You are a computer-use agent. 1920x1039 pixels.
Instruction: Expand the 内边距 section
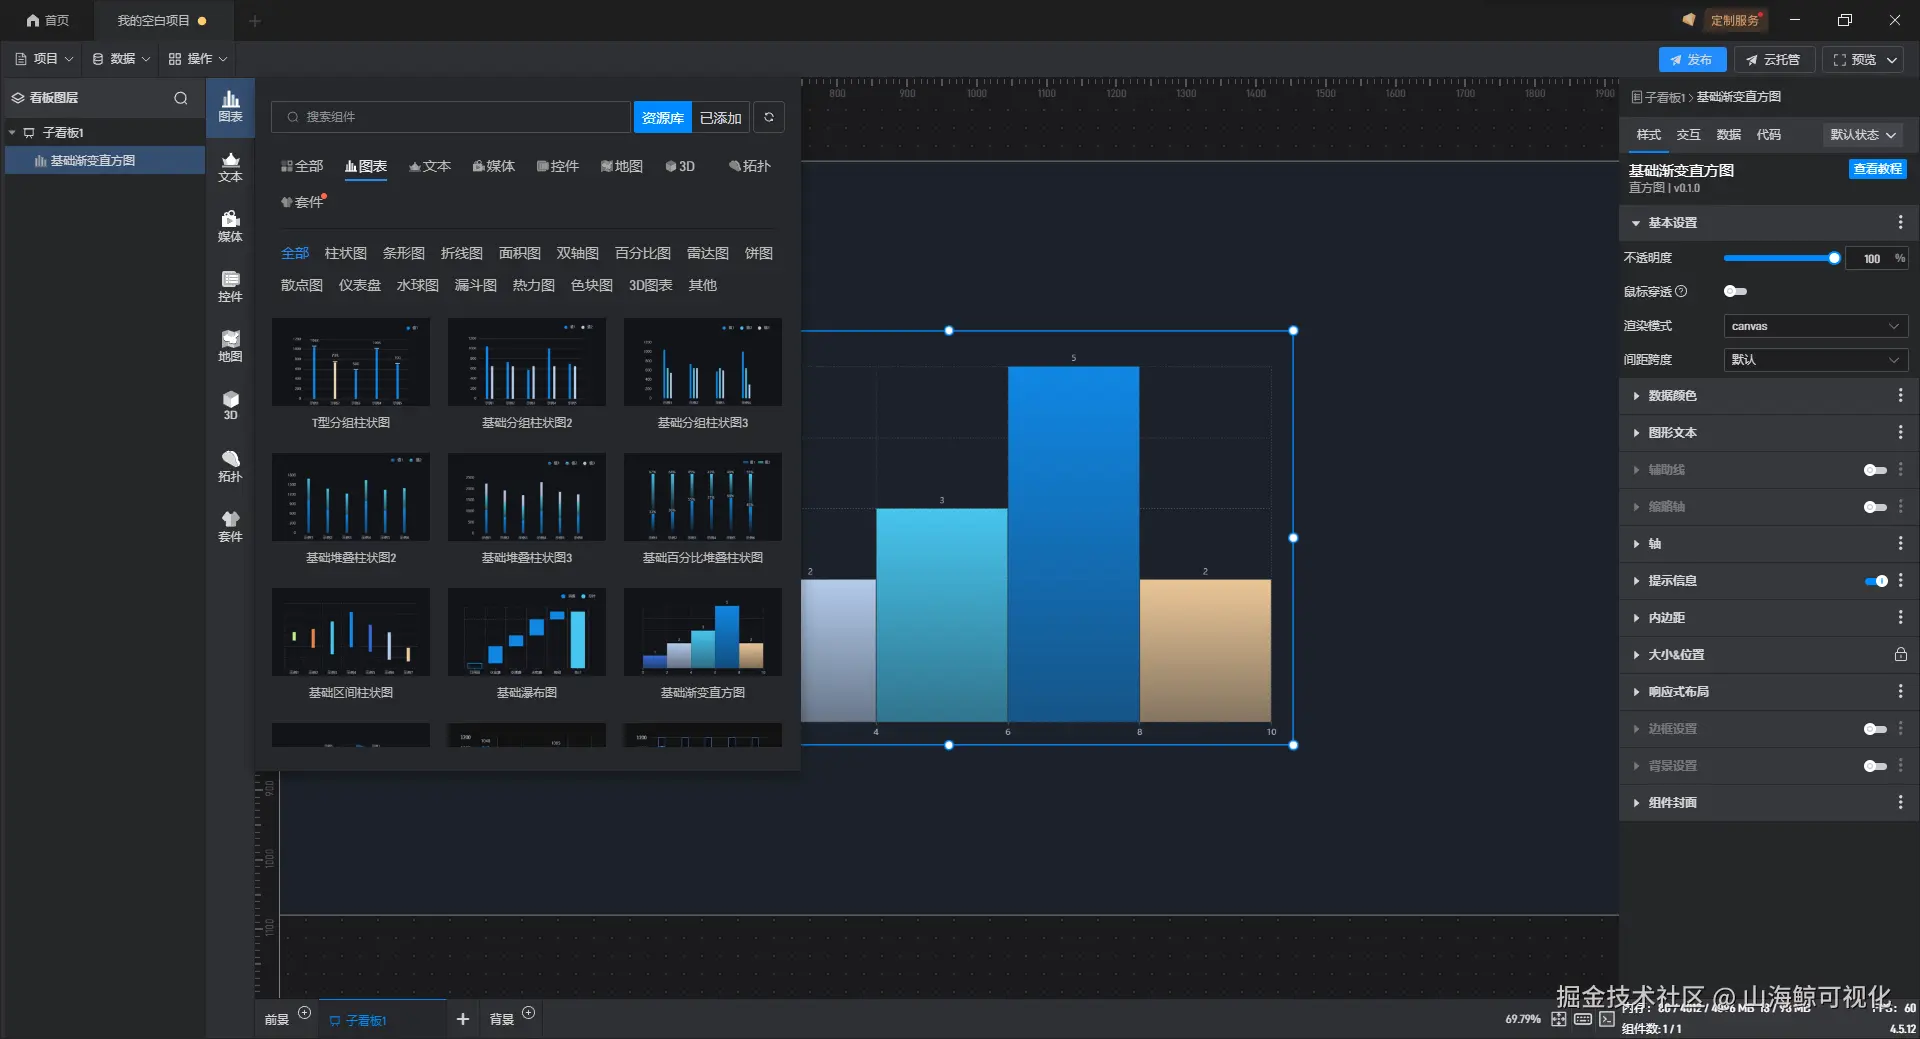[1636, 618]
